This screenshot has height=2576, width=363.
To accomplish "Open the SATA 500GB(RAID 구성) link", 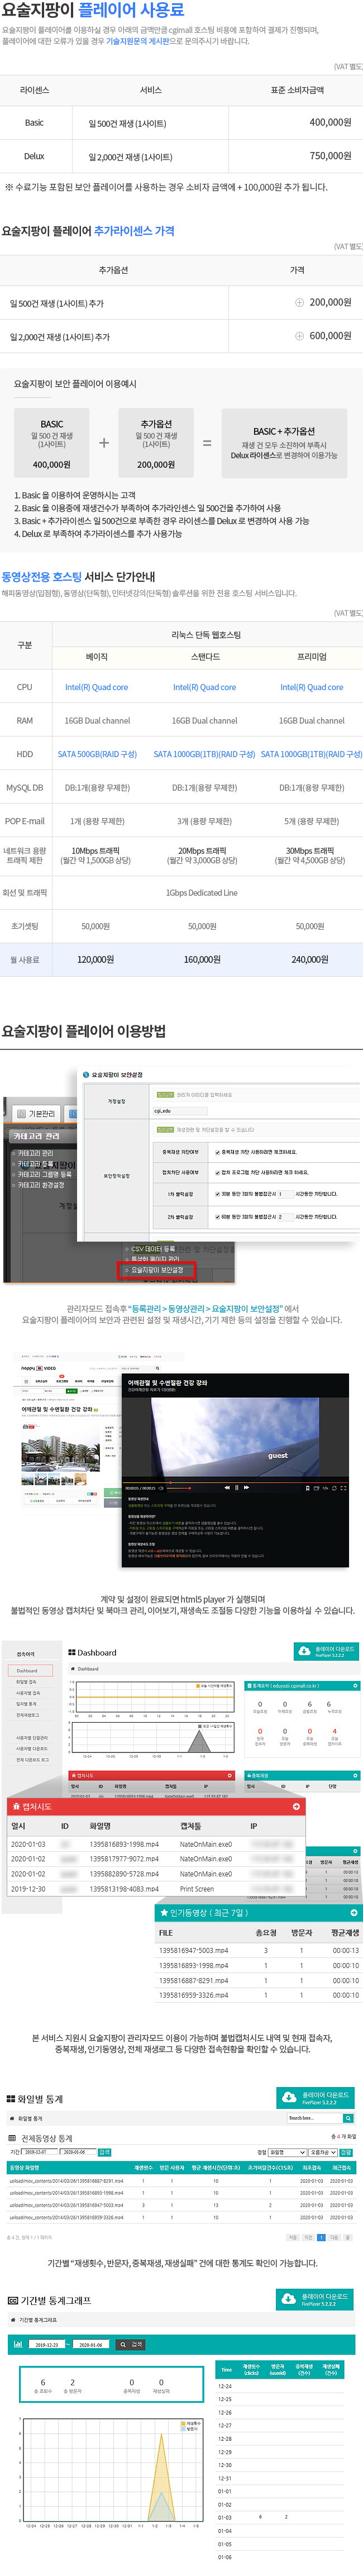I will tap(97, 754).
